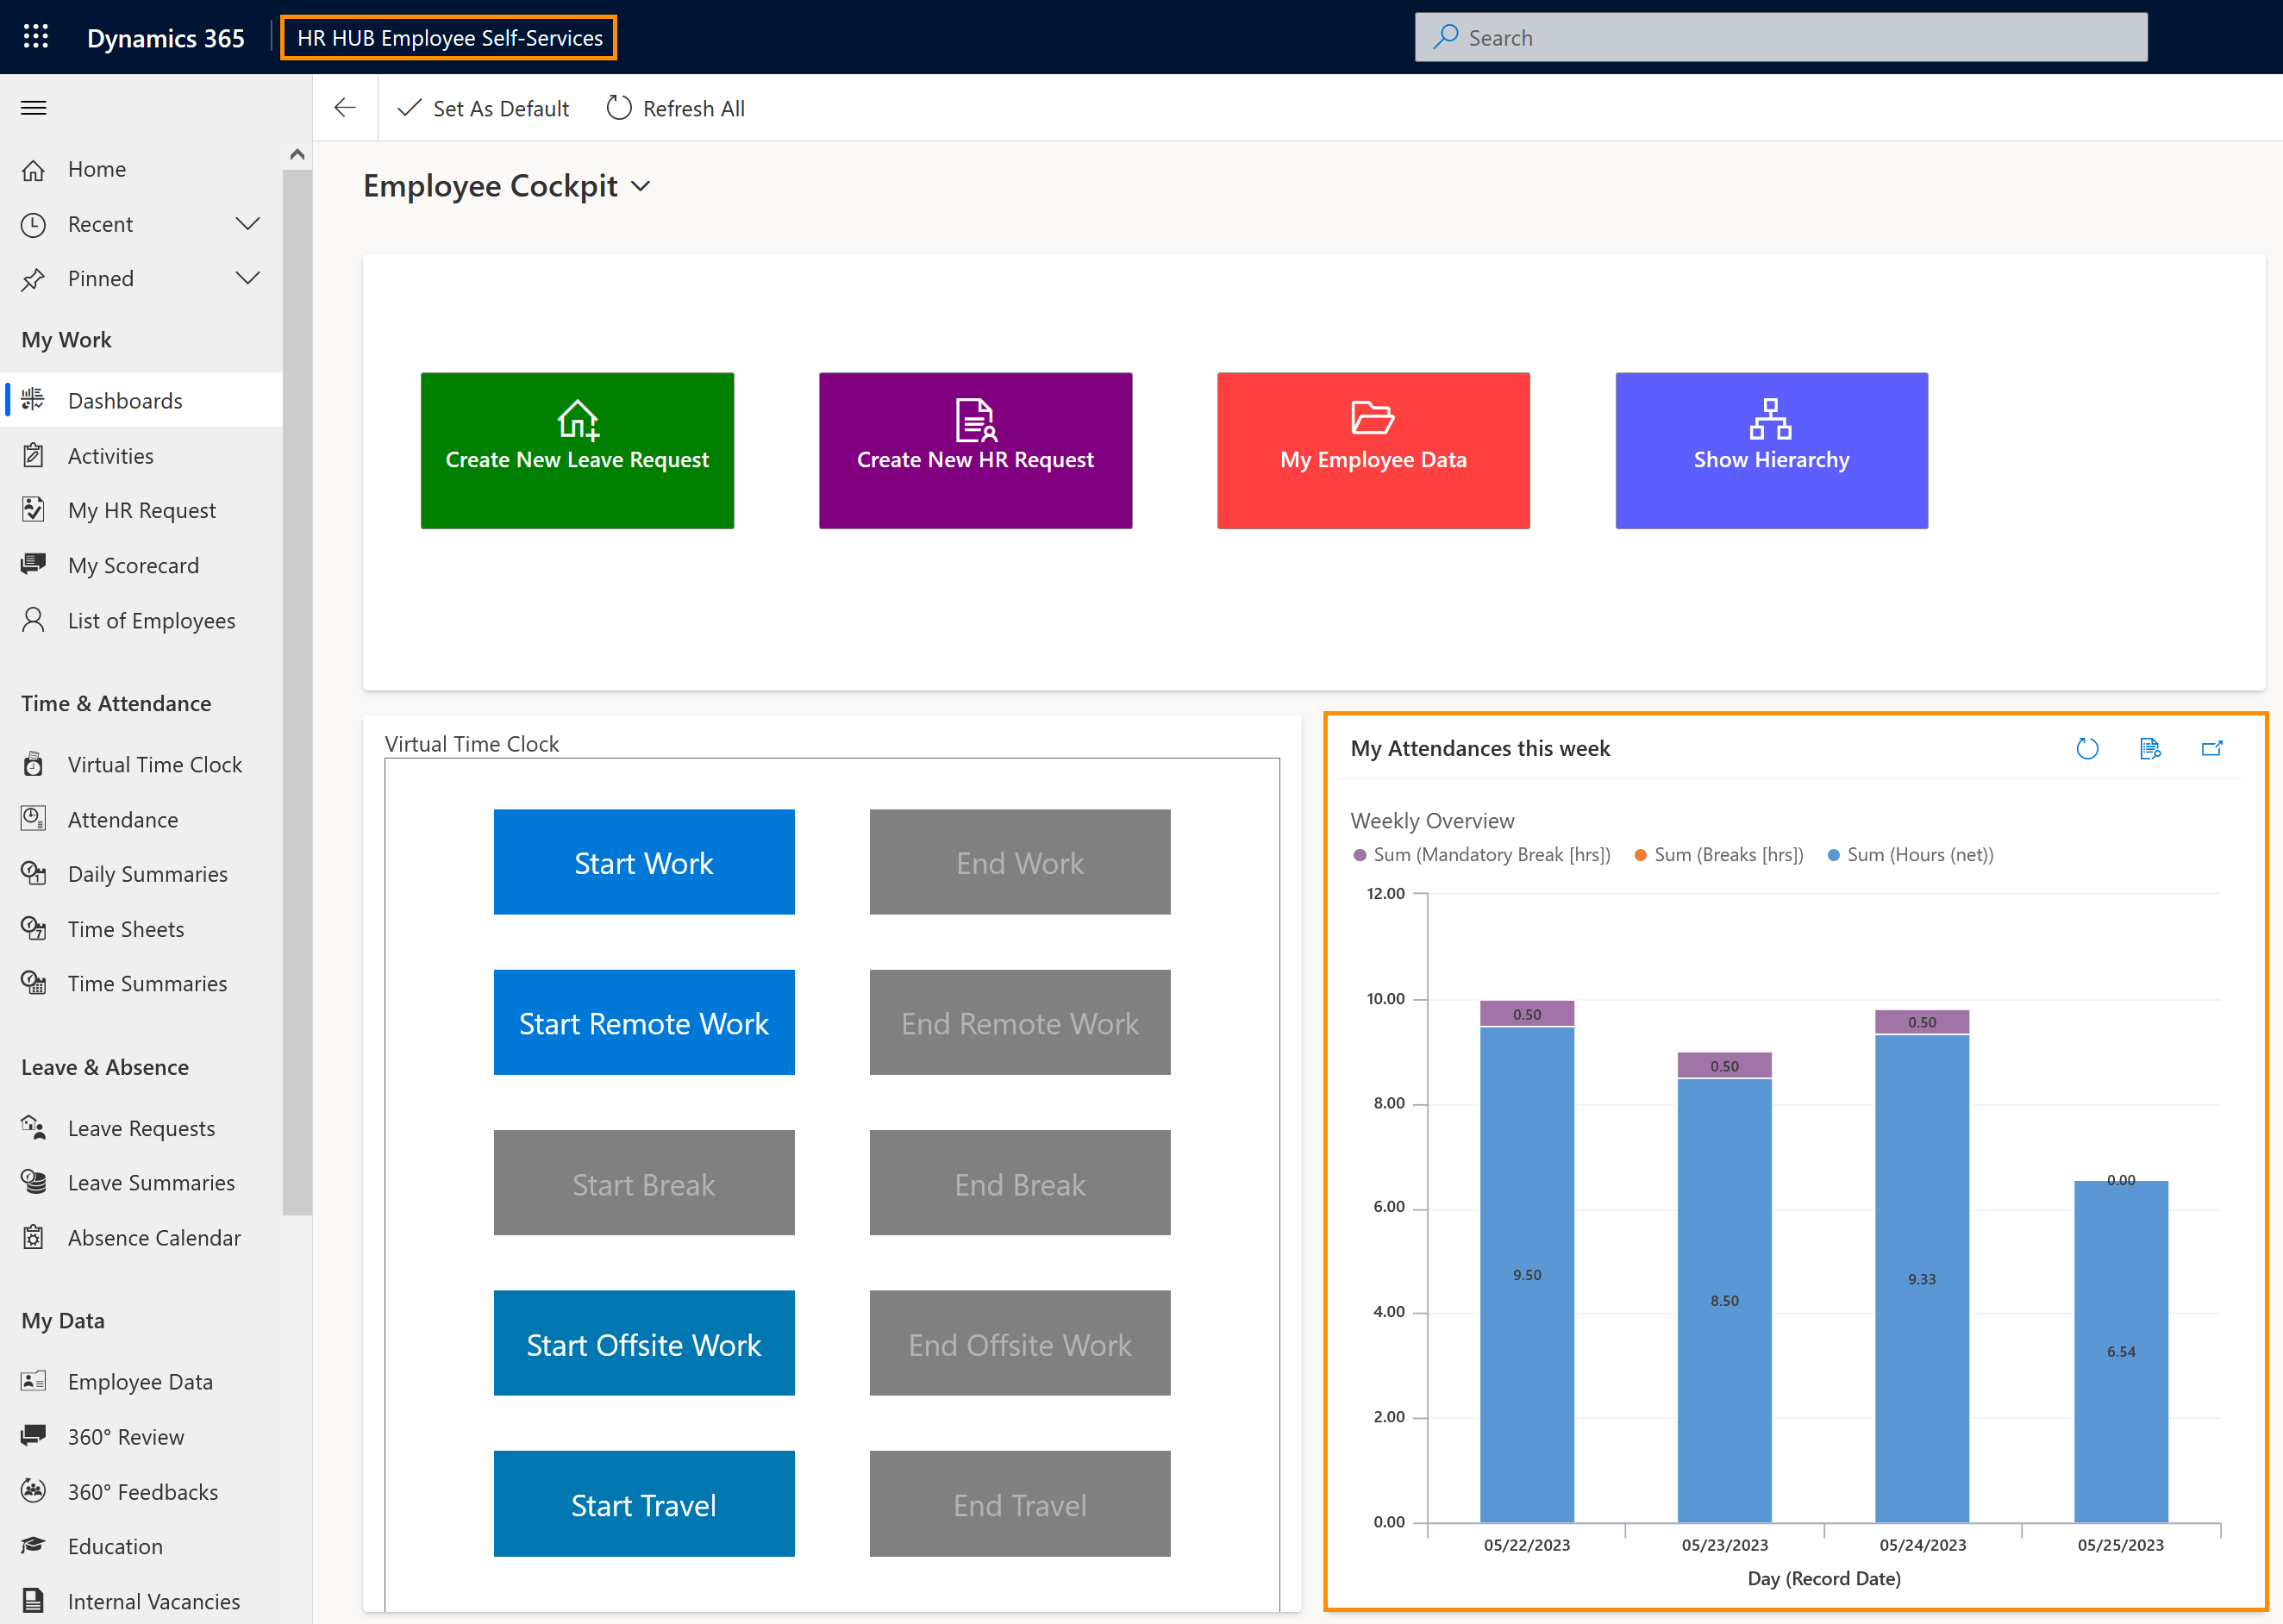Expand the Pinned section chevron
This screenshot has width=2283, height=1624.
(248, 279)
